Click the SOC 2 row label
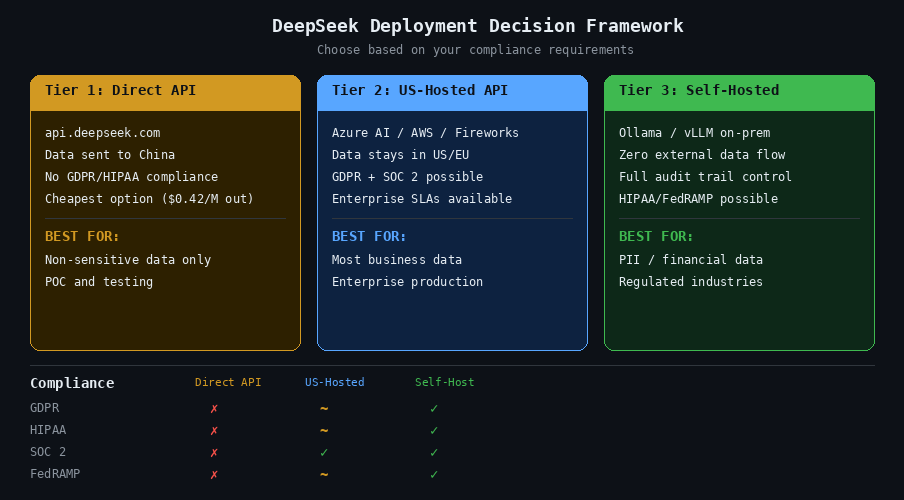The width and height of the screenshot is (904, 500). pyautogui.click(x=48, y=452)
